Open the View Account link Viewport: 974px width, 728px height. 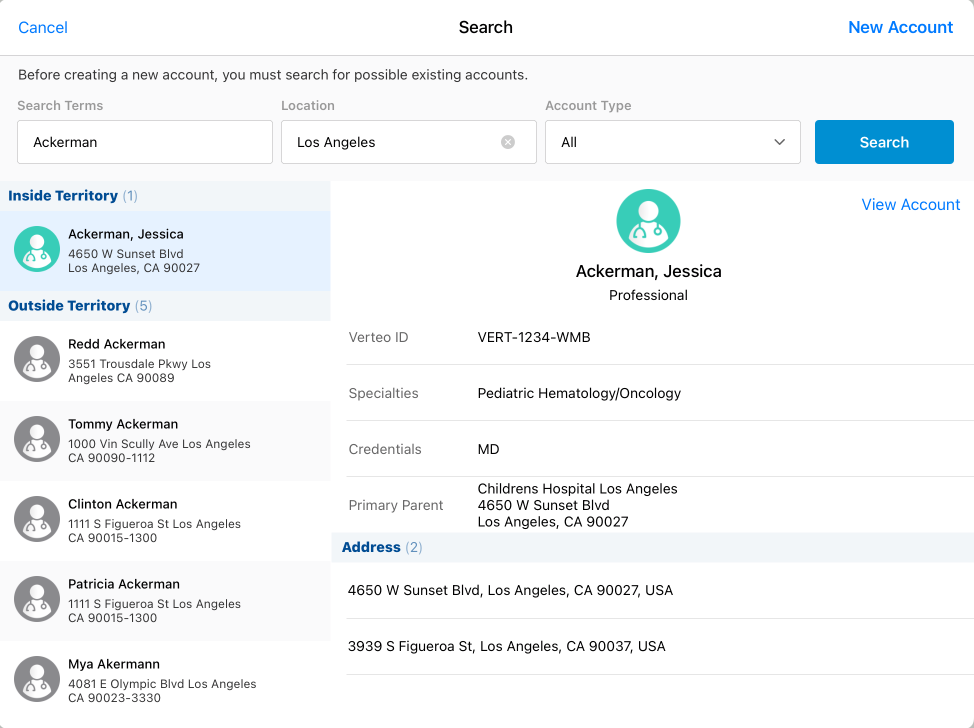(x=910, y=204)
